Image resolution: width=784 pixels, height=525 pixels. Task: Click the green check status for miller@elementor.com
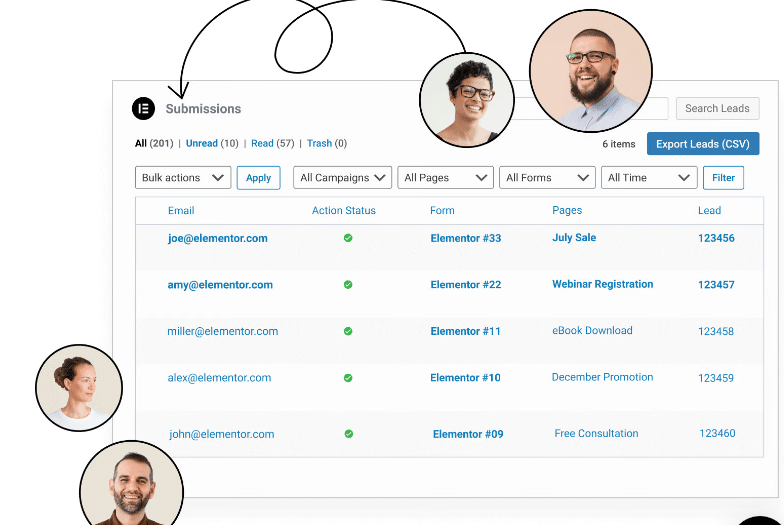coord(348,331)
